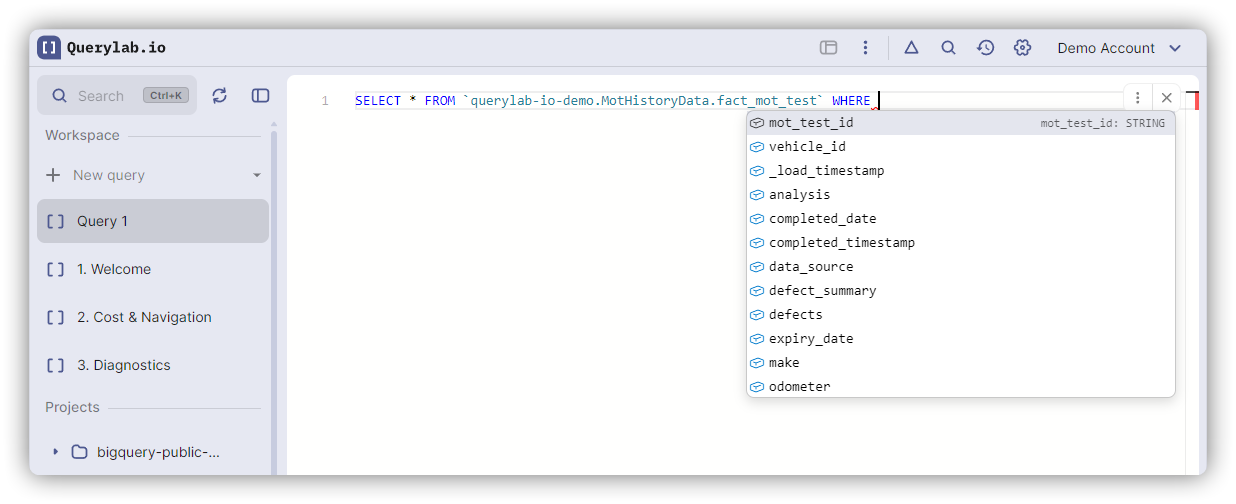
Task: Open the magnifier search icon in header
Action: pos(948,47)
